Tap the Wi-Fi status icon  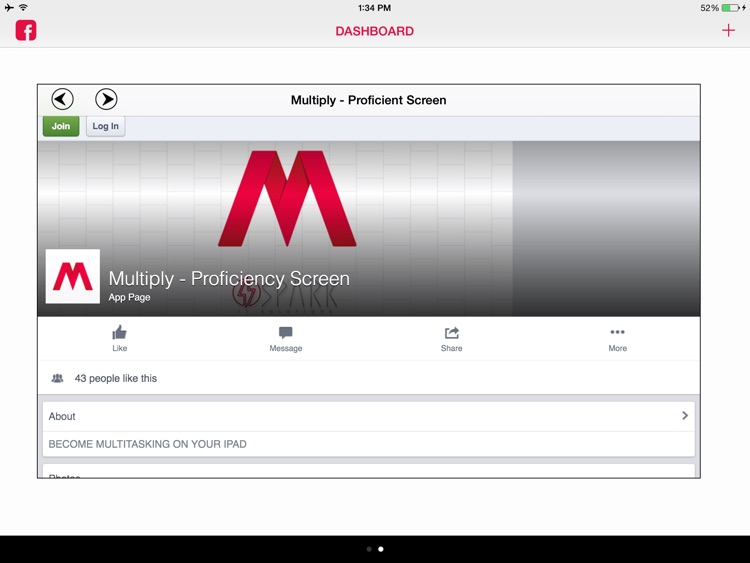23,7
